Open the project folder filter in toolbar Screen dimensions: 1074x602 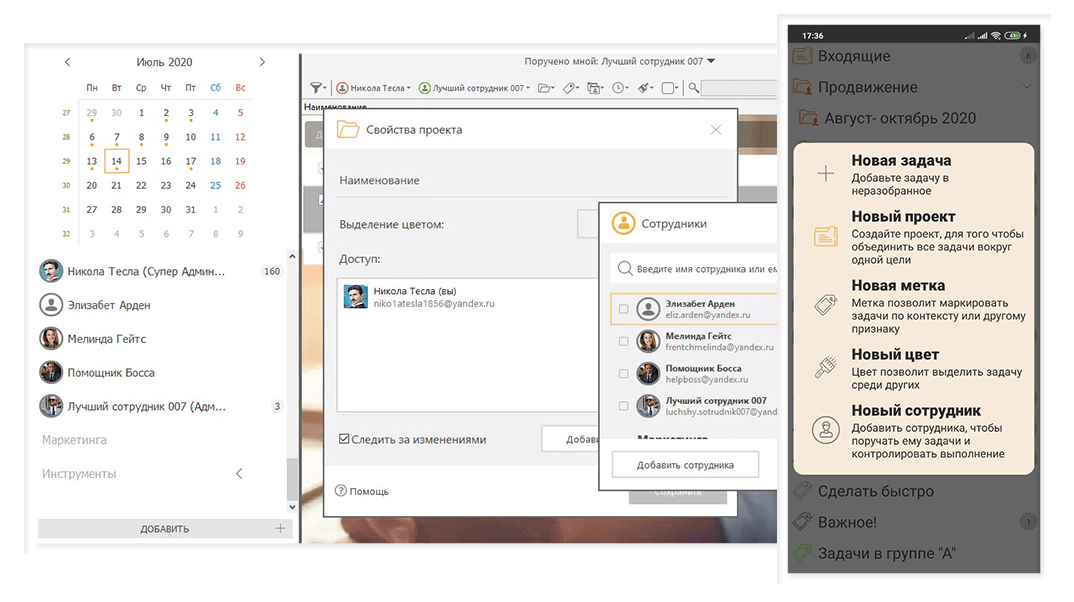point(546,88)
